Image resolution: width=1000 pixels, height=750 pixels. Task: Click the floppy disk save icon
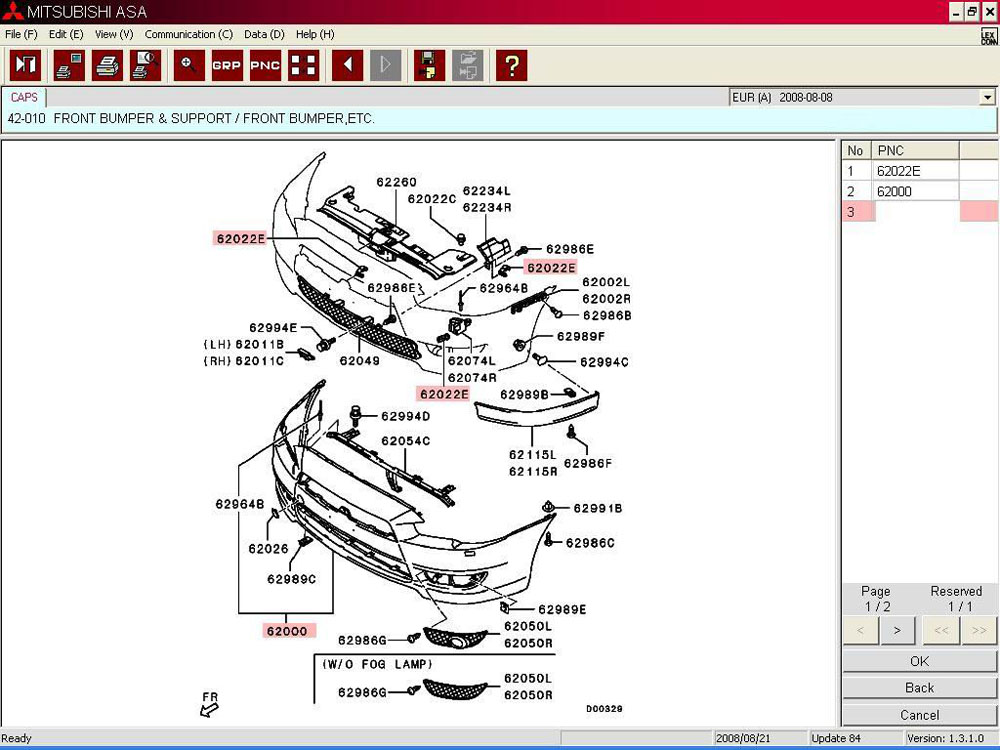pos(428,66)
